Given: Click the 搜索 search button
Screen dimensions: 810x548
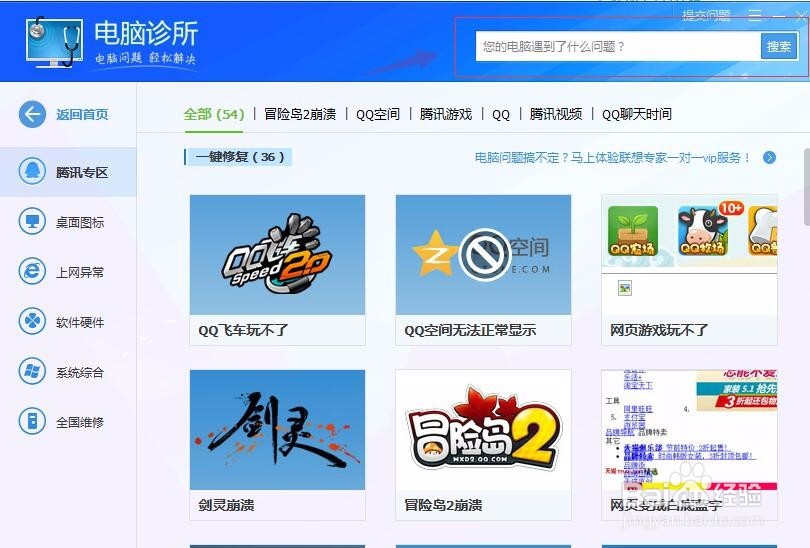Looking at the screenshot, I should tap(779, 46).
